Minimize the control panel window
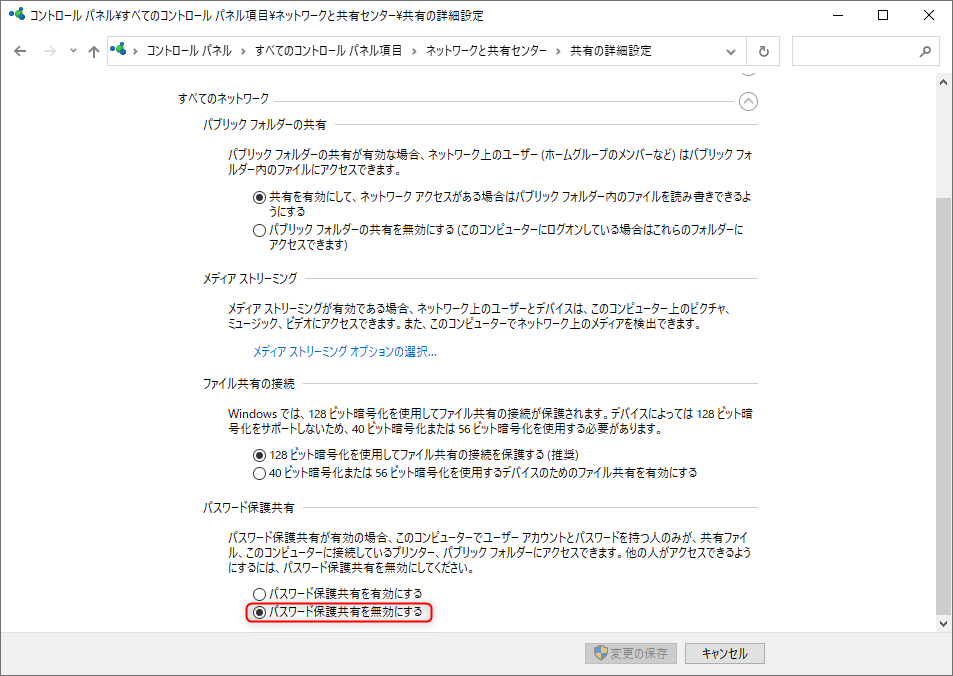The width and height of the screenshot is (953, 676). click(838, 15)
